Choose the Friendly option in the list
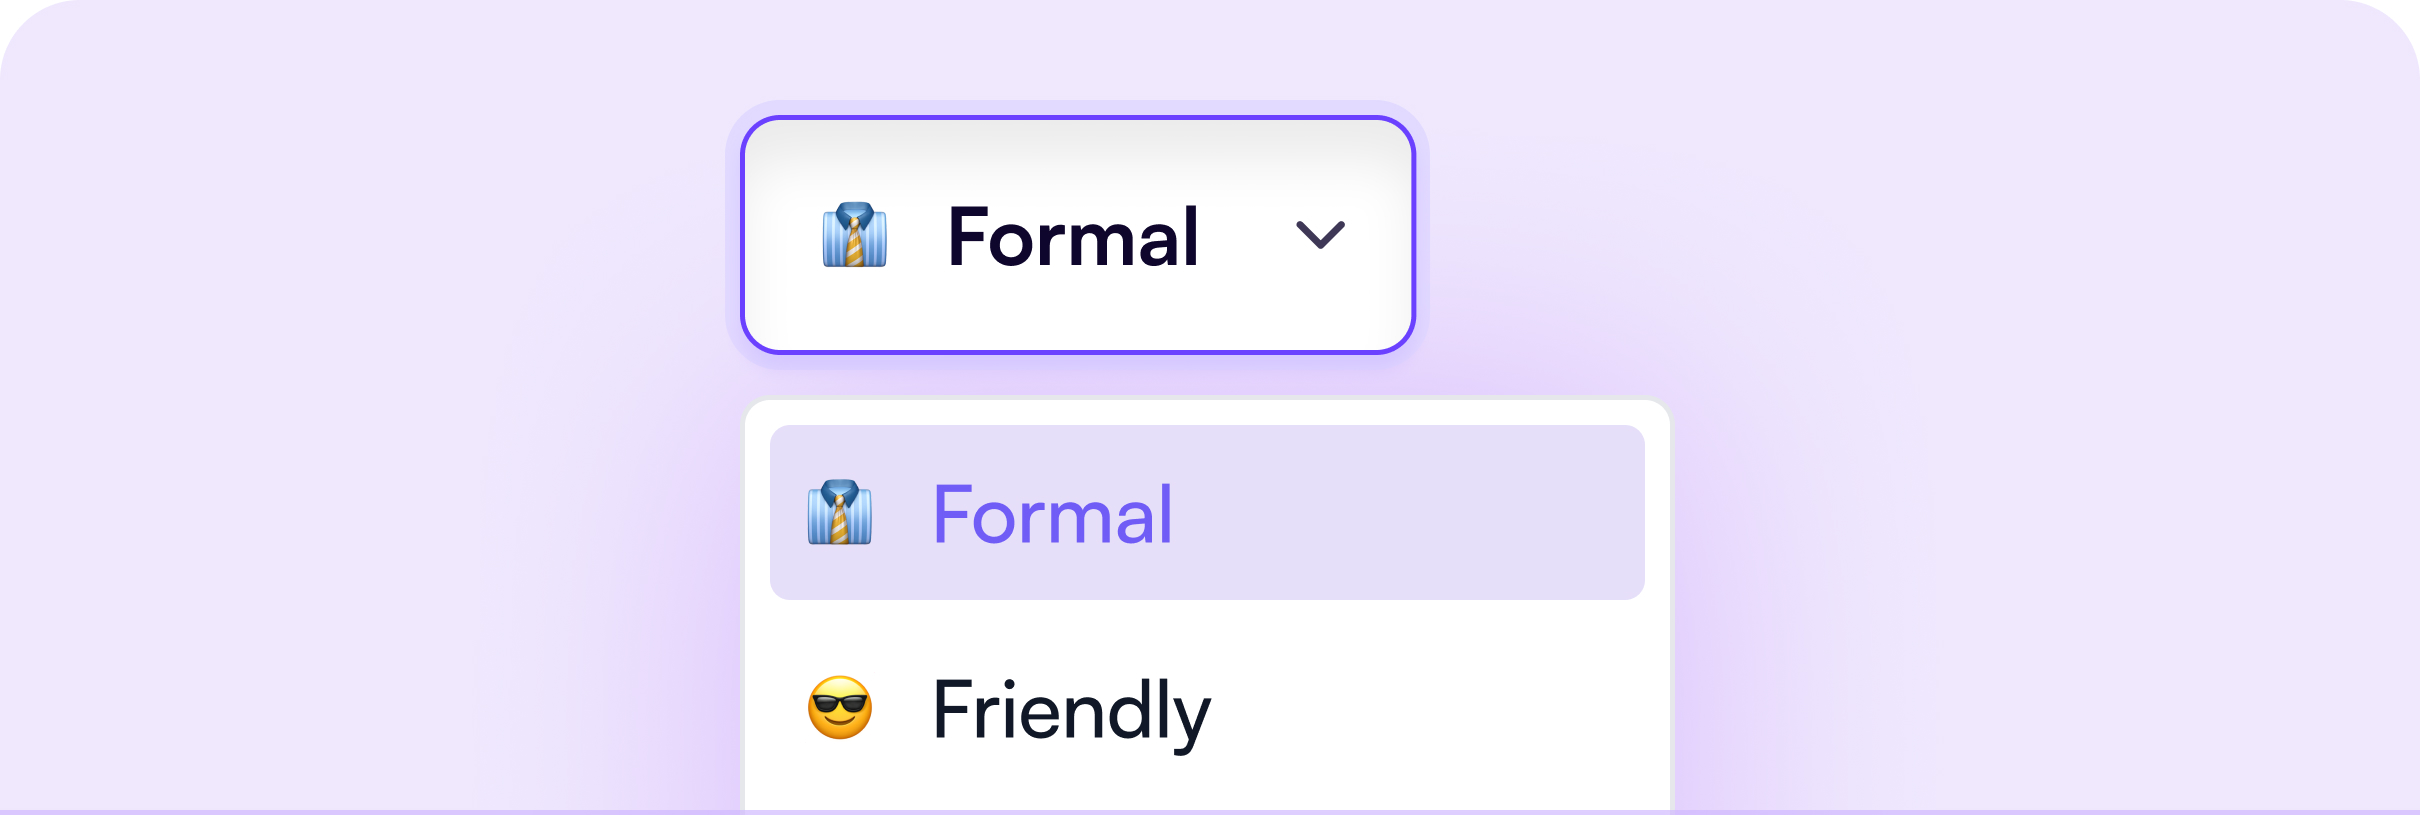 point(1206,708)
